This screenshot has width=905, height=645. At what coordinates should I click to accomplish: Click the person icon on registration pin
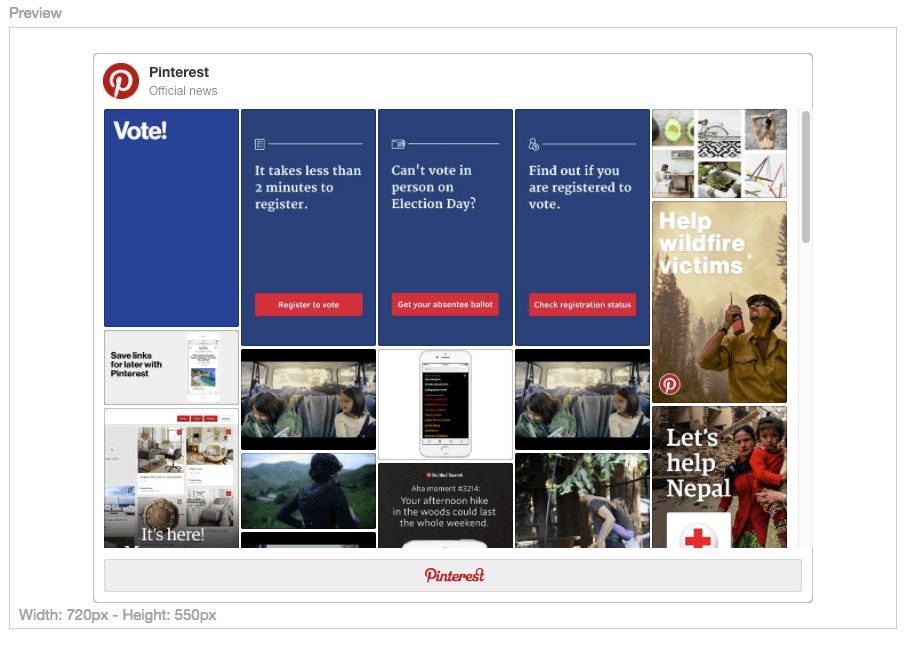pos(534,144)
